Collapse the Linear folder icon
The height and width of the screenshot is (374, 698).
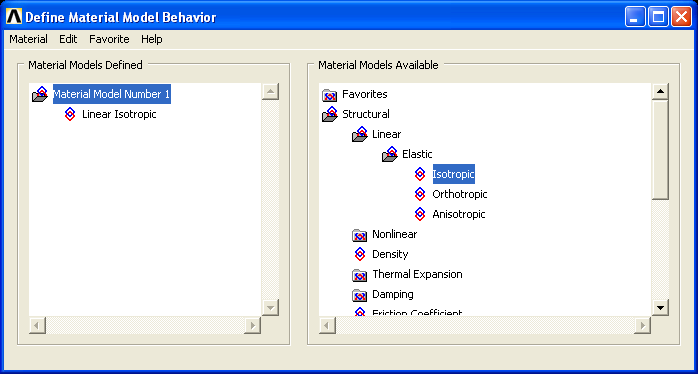click(360, 134)
